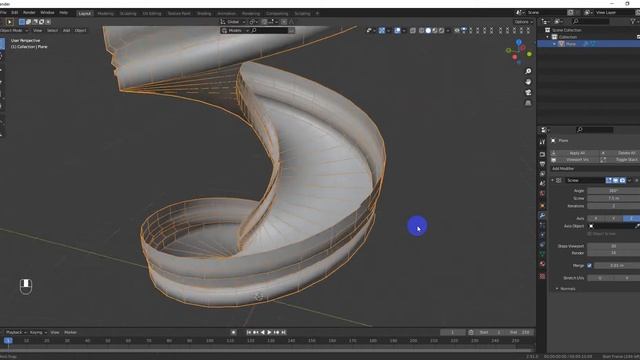Image resolution: width=640 pixels, height=360 pixels.
Task: Open Screw modifier extra options arrow
Action: tap(629, 180)
